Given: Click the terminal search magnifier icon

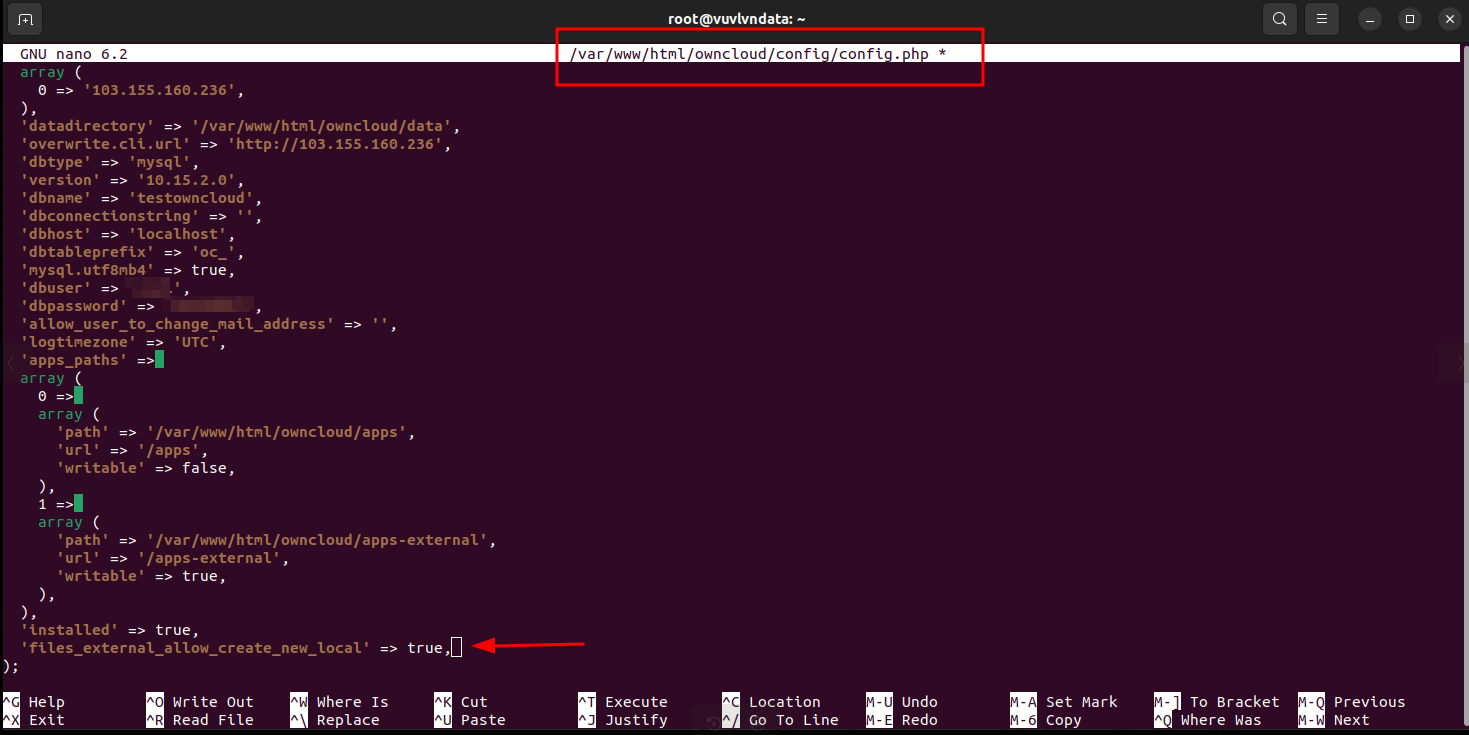Looking at the screenshot, I should click(1279, 19).
